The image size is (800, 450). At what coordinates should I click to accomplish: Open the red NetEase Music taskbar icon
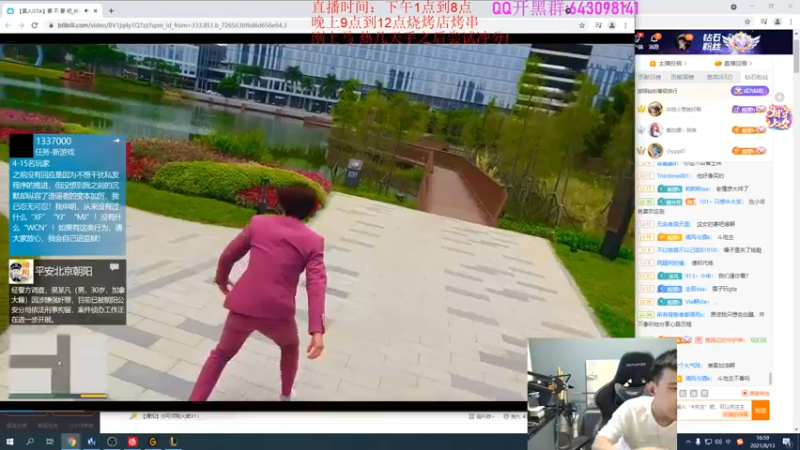(x=132, y=442)
